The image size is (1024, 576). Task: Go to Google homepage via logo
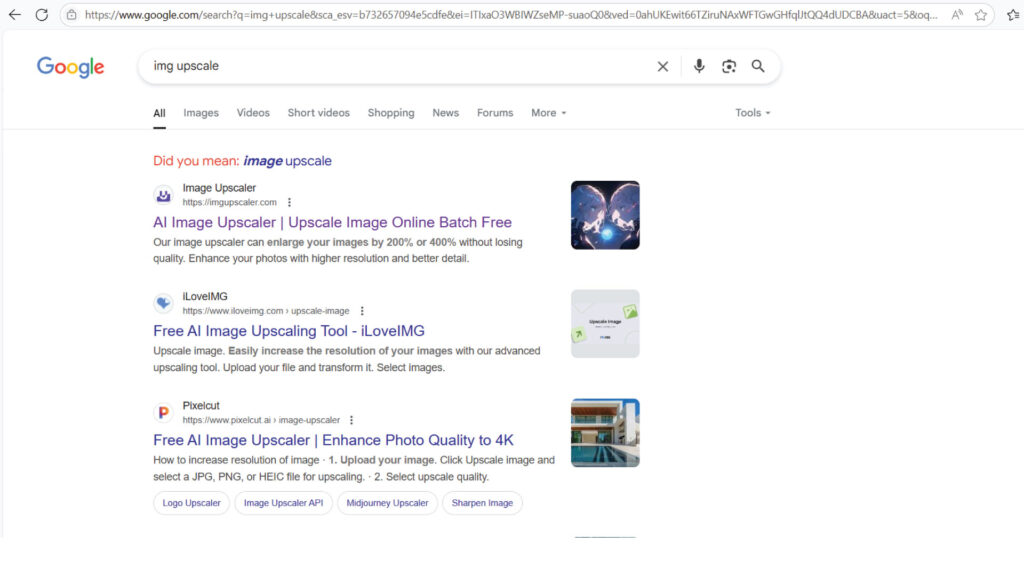coord(71,67)
